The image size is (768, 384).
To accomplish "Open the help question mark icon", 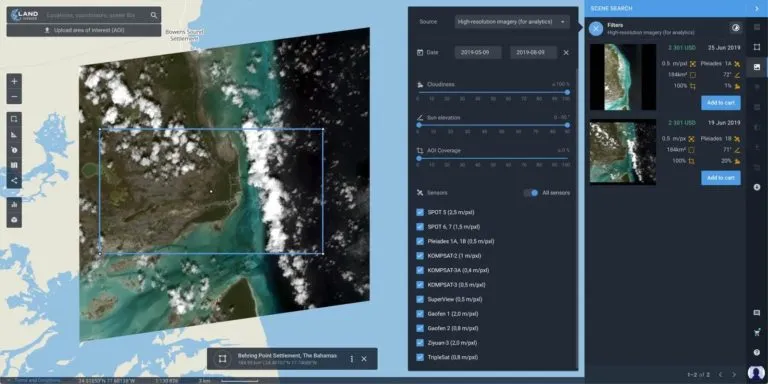I will point(757,352).
